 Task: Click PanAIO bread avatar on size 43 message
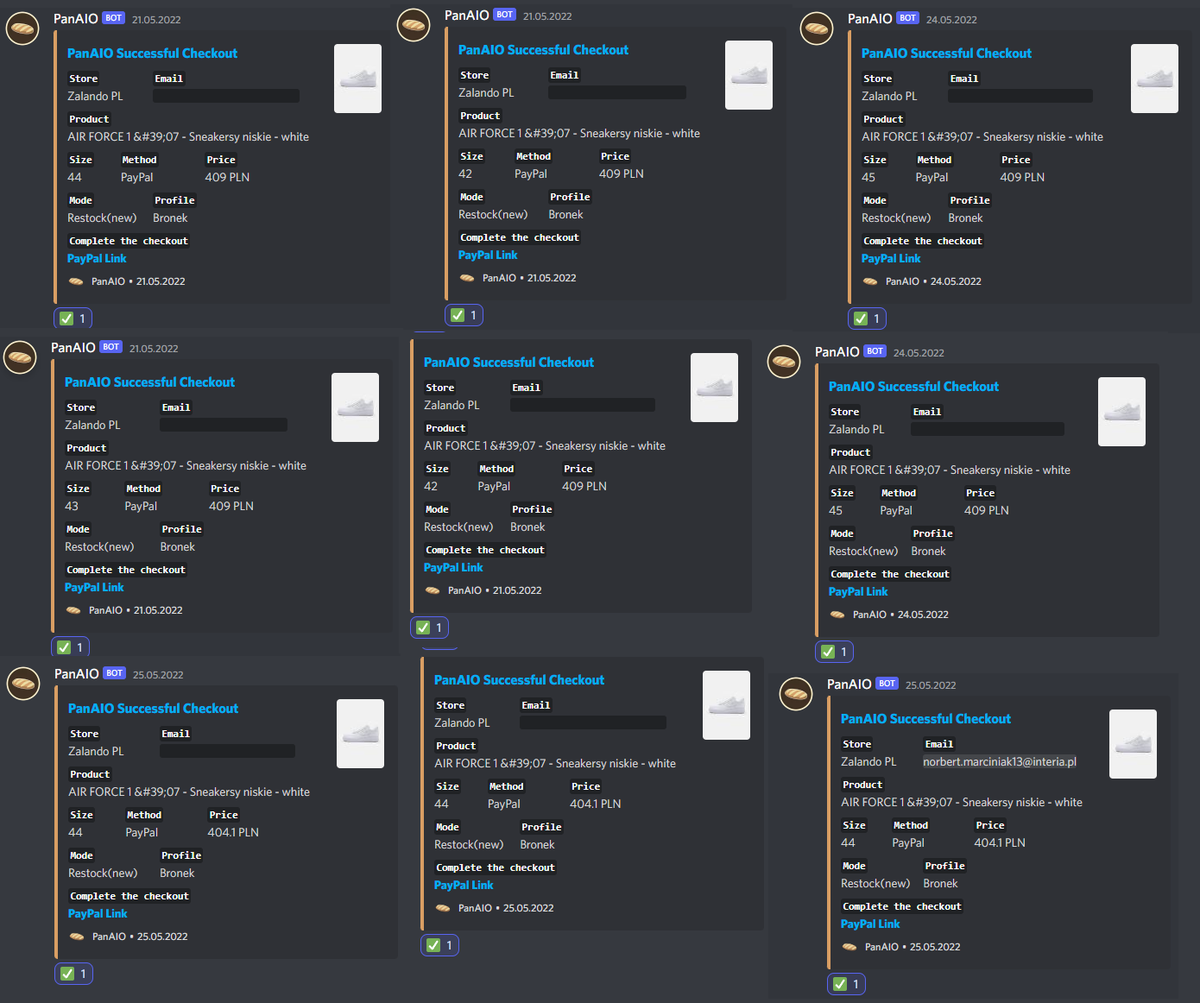[20, 357]
